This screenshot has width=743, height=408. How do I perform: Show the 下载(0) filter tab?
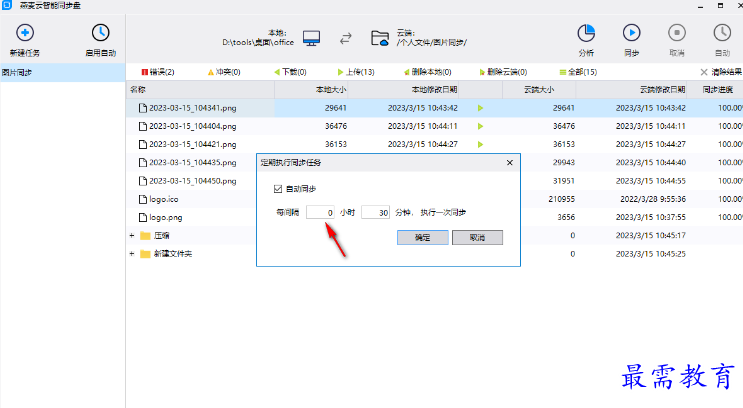click(x=290, y=72)
